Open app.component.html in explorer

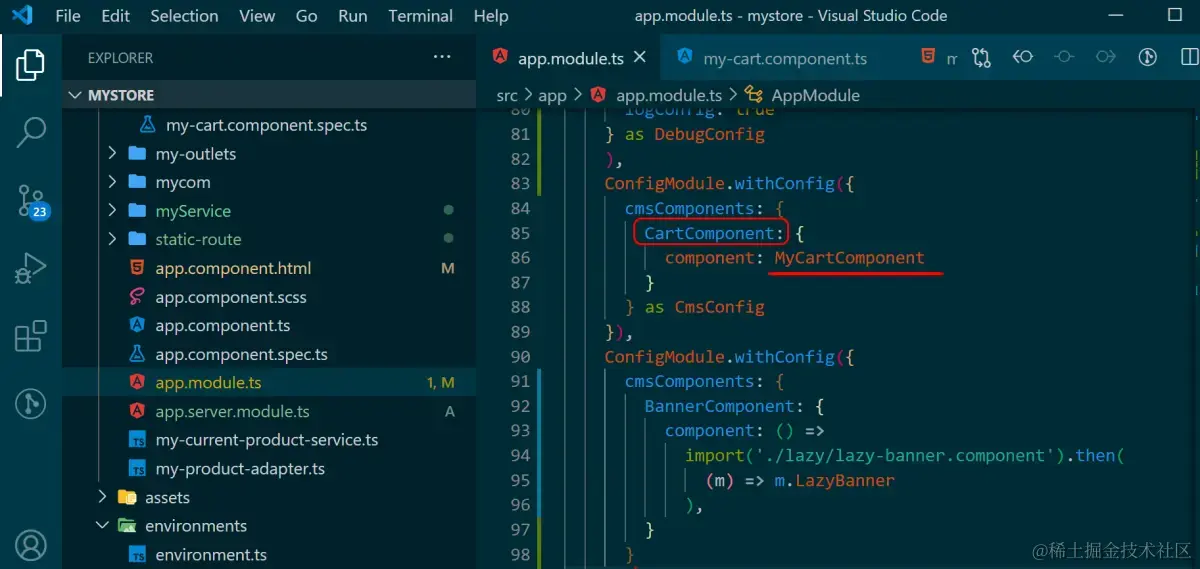(268, 268)
